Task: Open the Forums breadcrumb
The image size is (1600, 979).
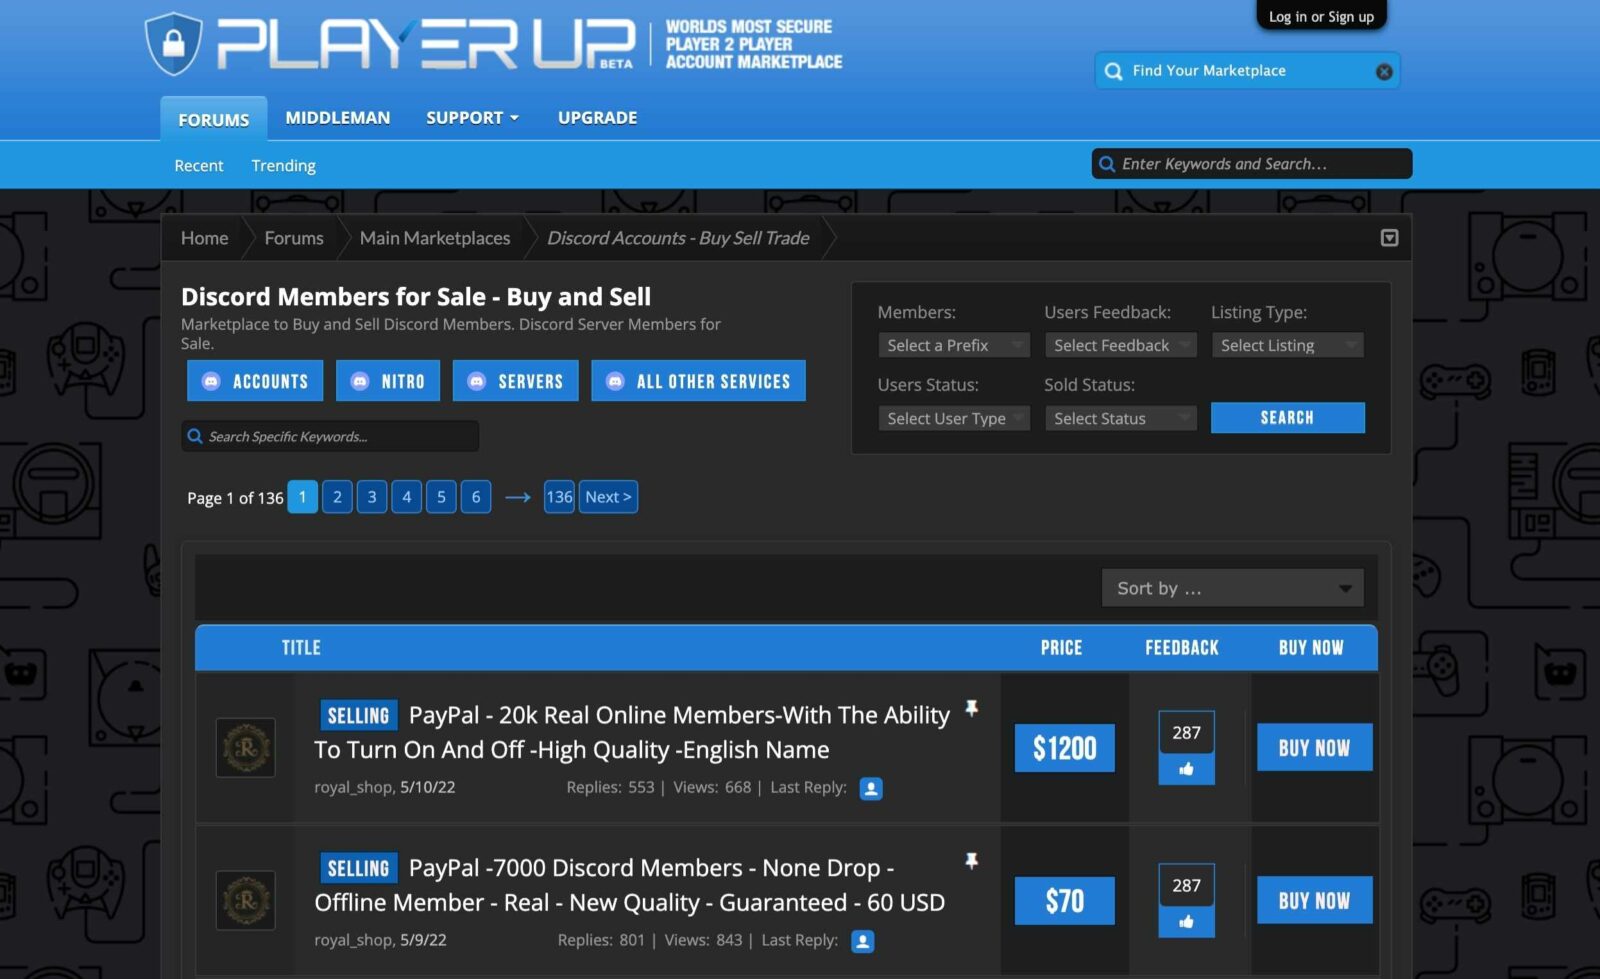Action: [294, 238]
